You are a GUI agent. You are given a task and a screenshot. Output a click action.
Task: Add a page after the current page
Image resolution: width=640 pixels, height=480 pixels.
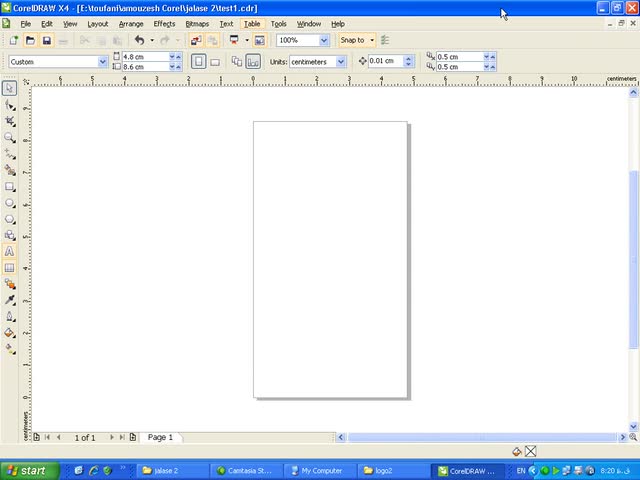(133, 437)
